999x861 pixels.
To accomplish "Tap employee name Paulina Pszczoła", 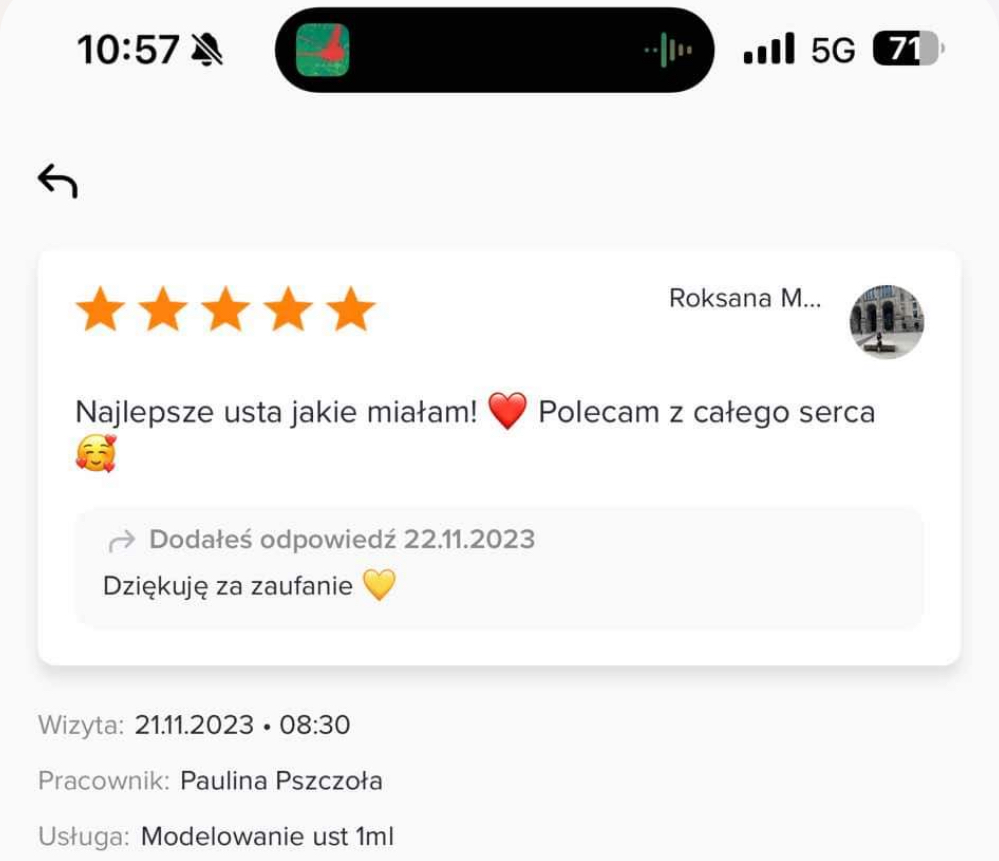I will pos(281,781).
